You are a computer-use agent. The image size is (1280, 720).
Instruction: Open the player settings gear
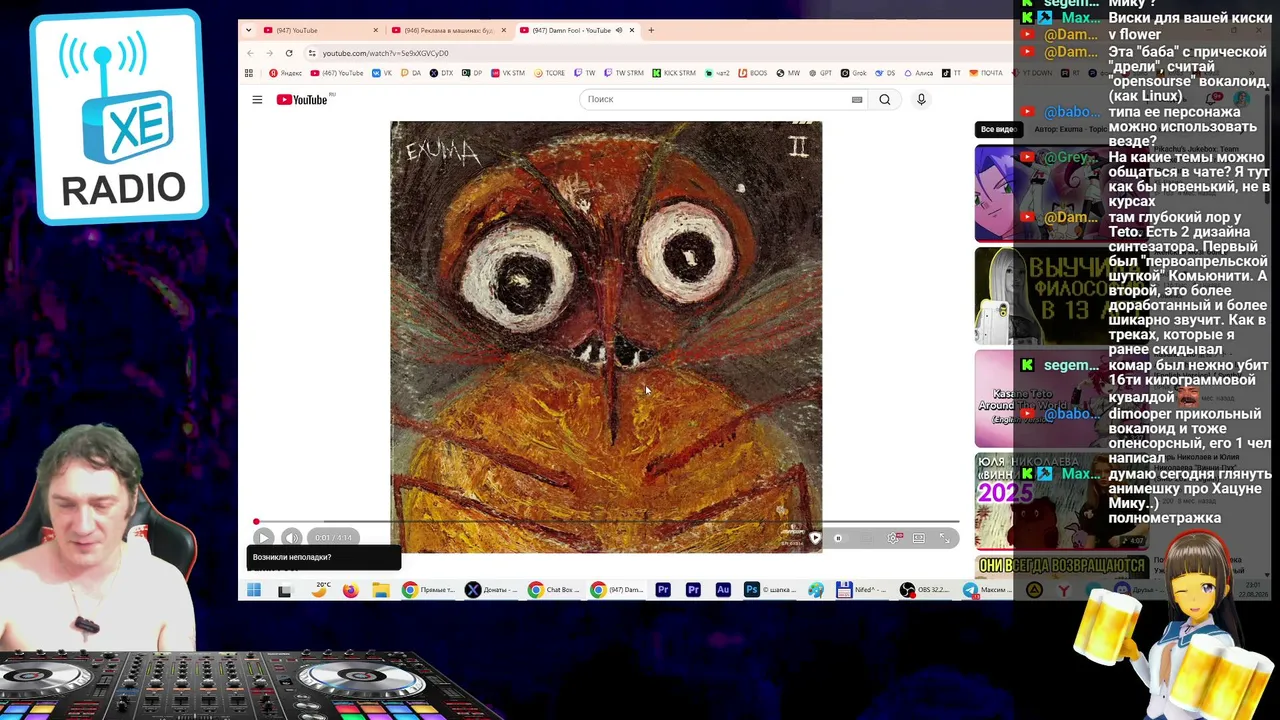[x=893, y=538]
